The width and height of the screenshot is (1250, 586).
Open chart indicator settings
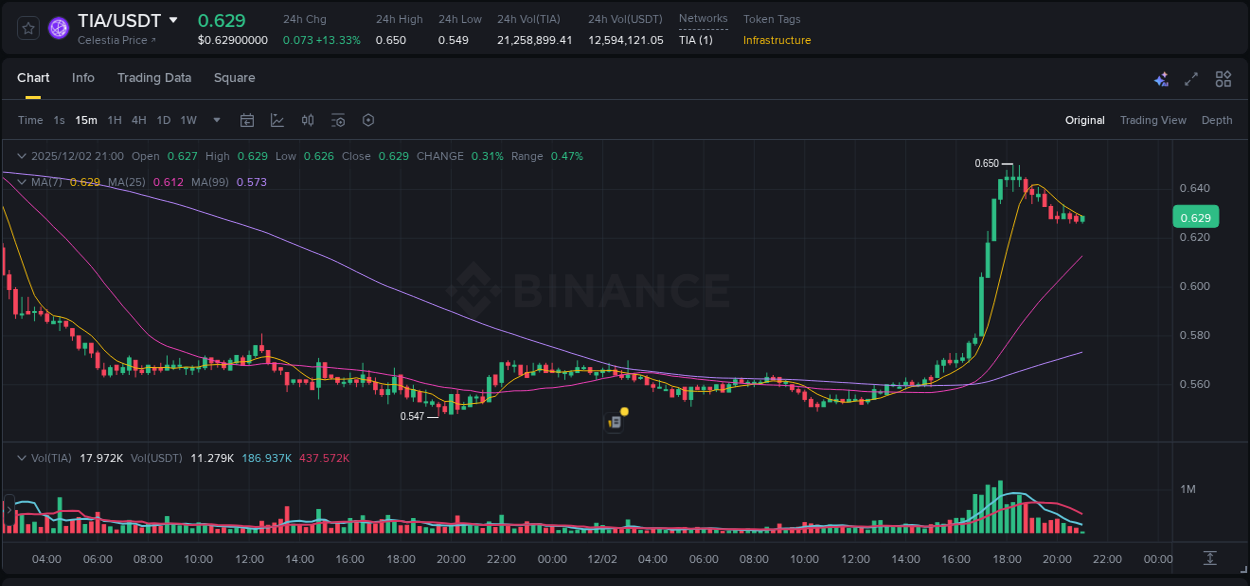tap(337, 120)
